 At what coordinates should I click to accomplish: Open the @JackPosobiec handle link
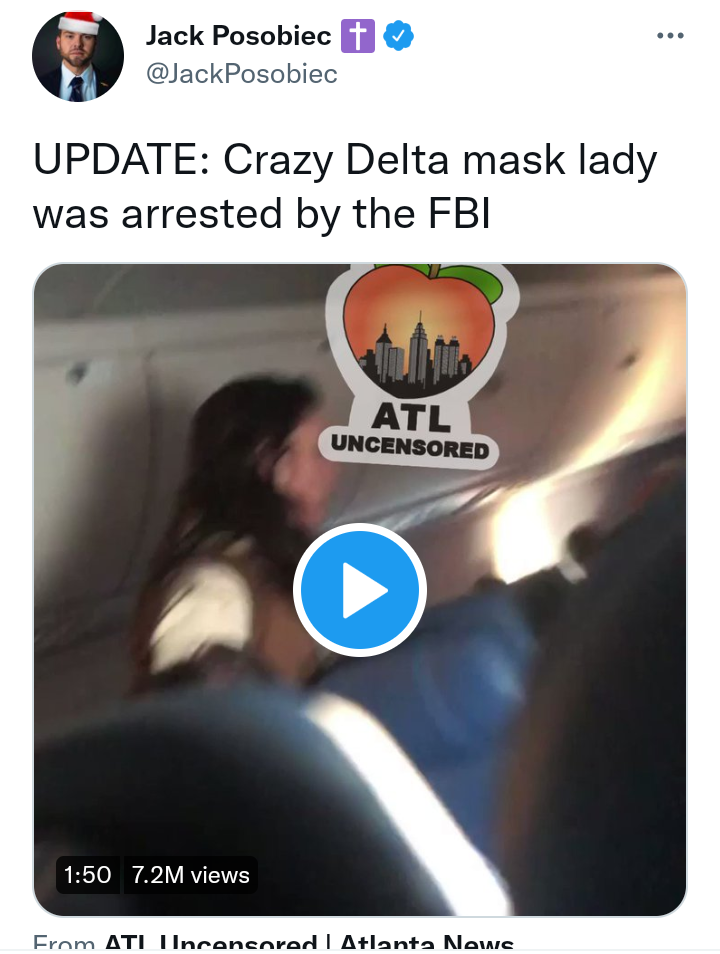point(242,74)
